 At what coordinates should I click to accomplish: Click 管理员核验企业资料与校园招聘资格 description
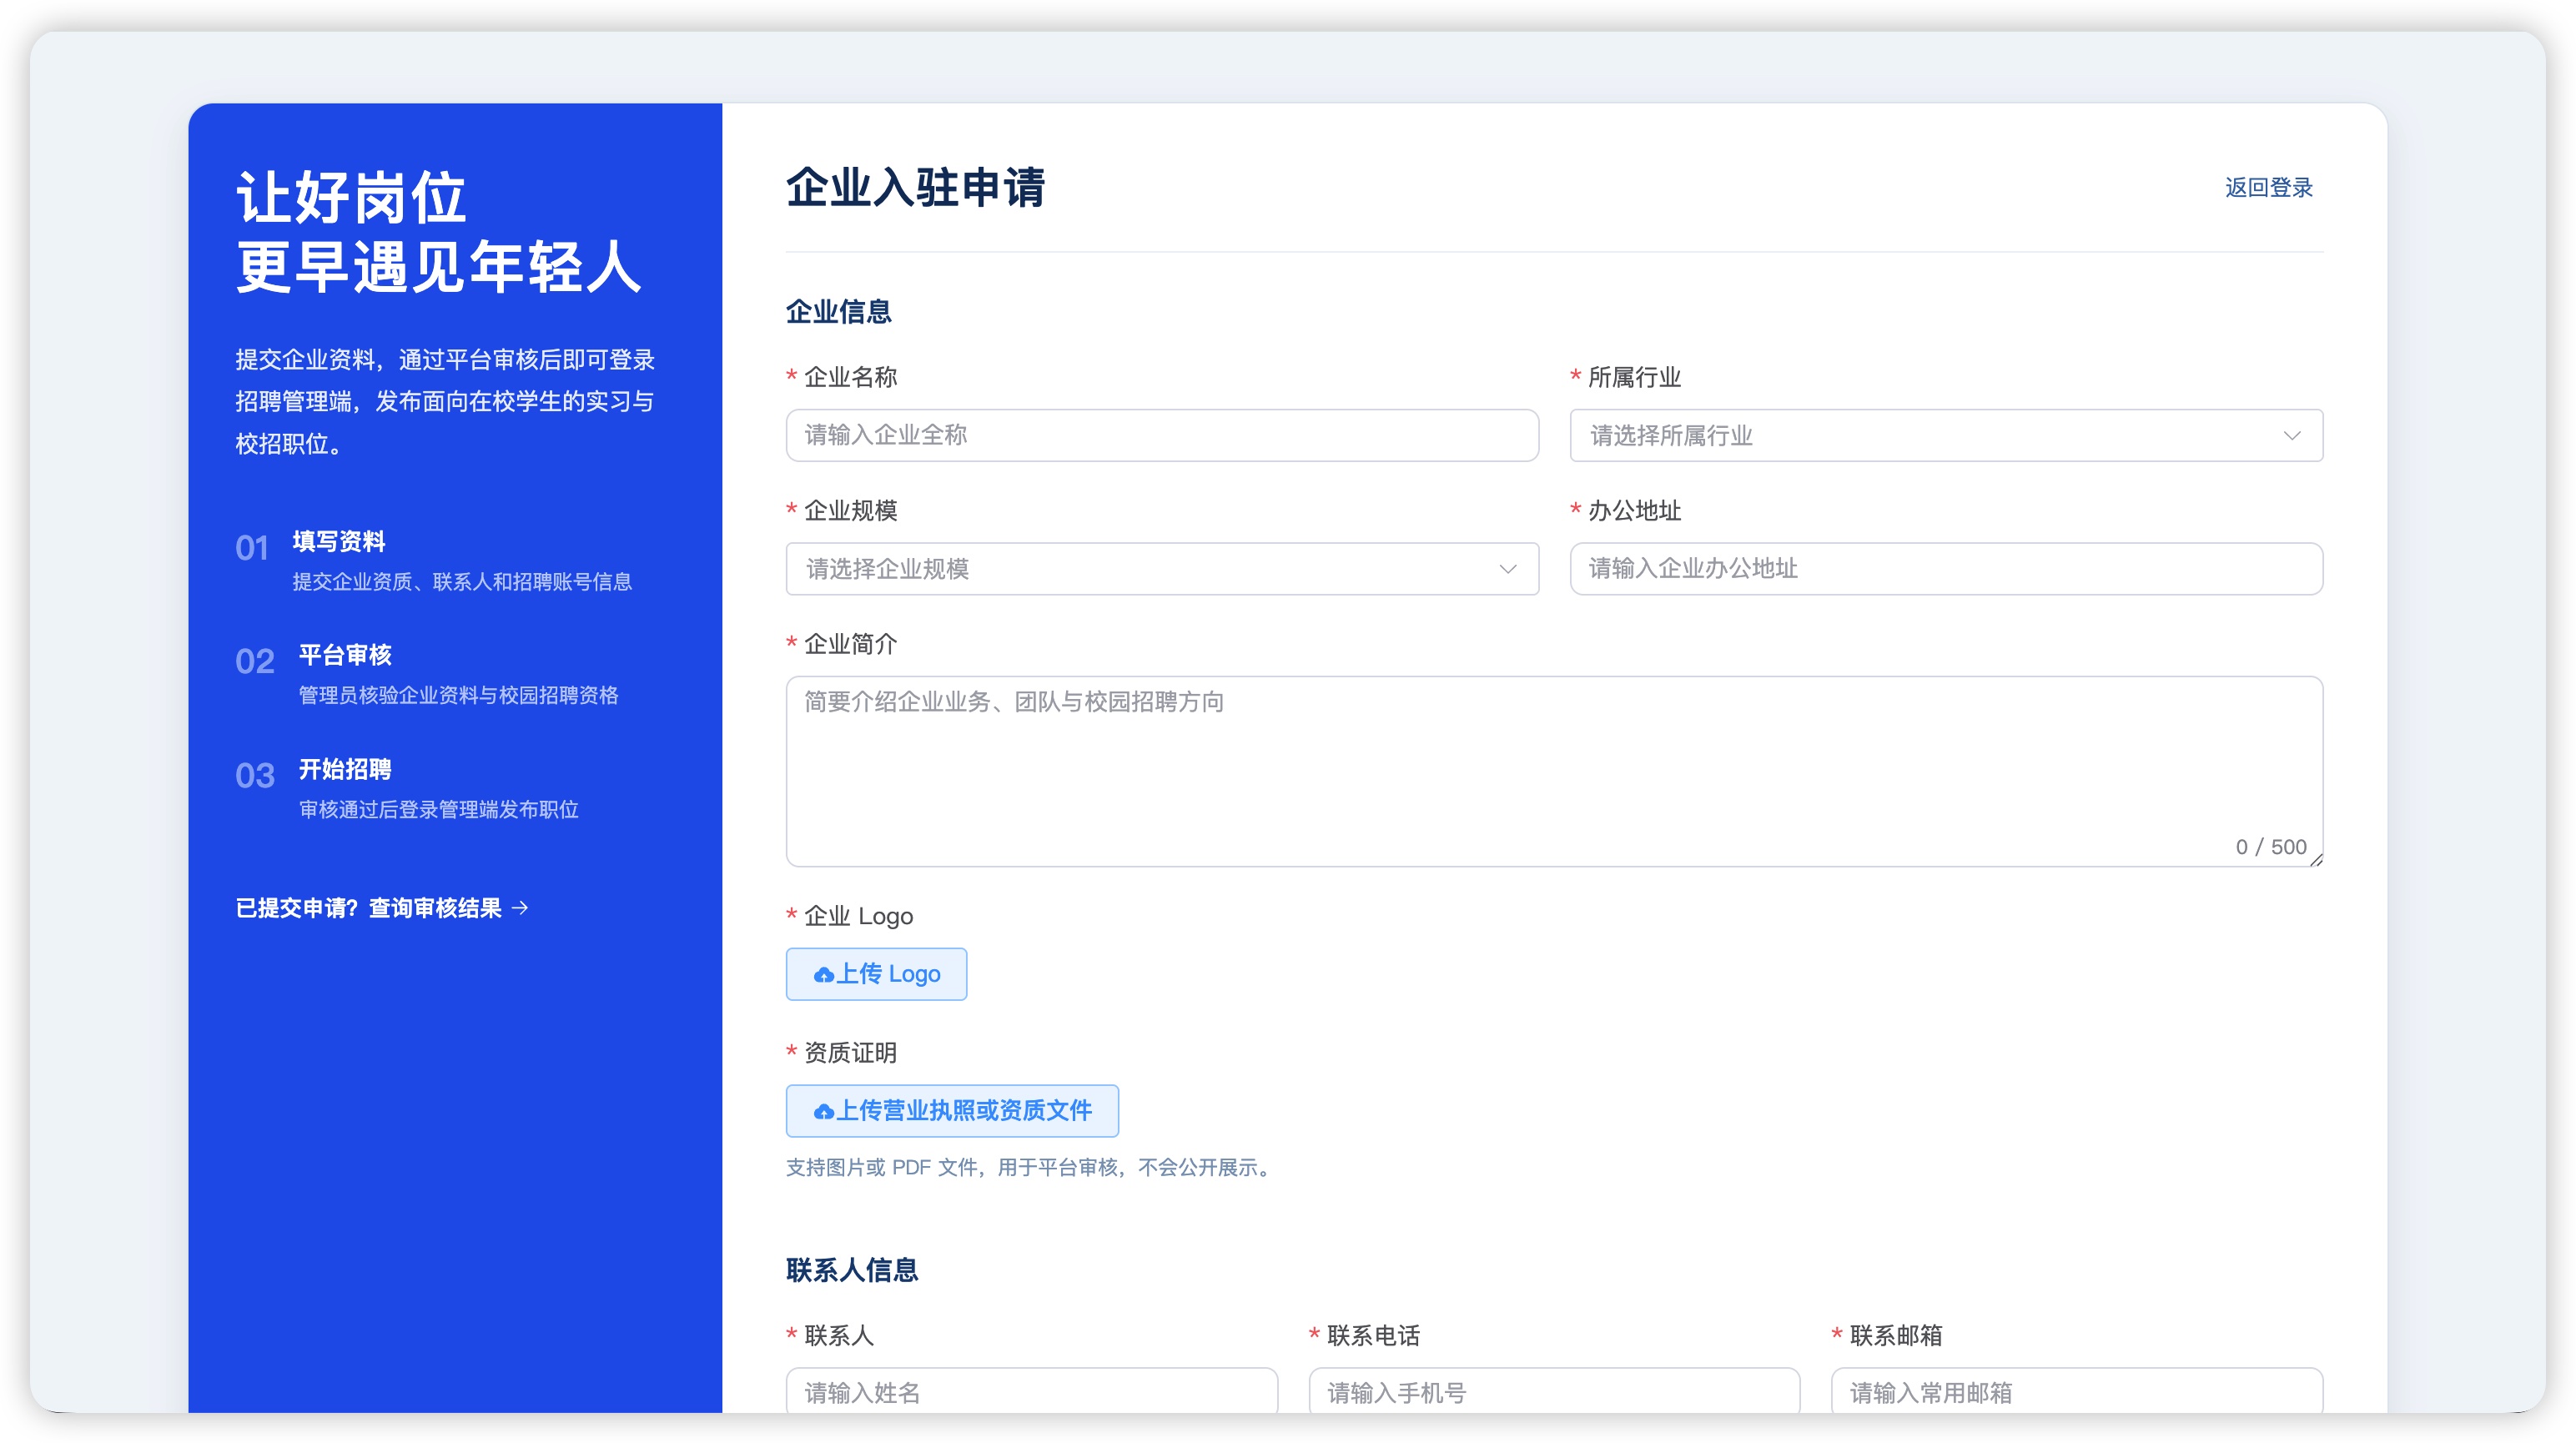(x=458, y=696)
